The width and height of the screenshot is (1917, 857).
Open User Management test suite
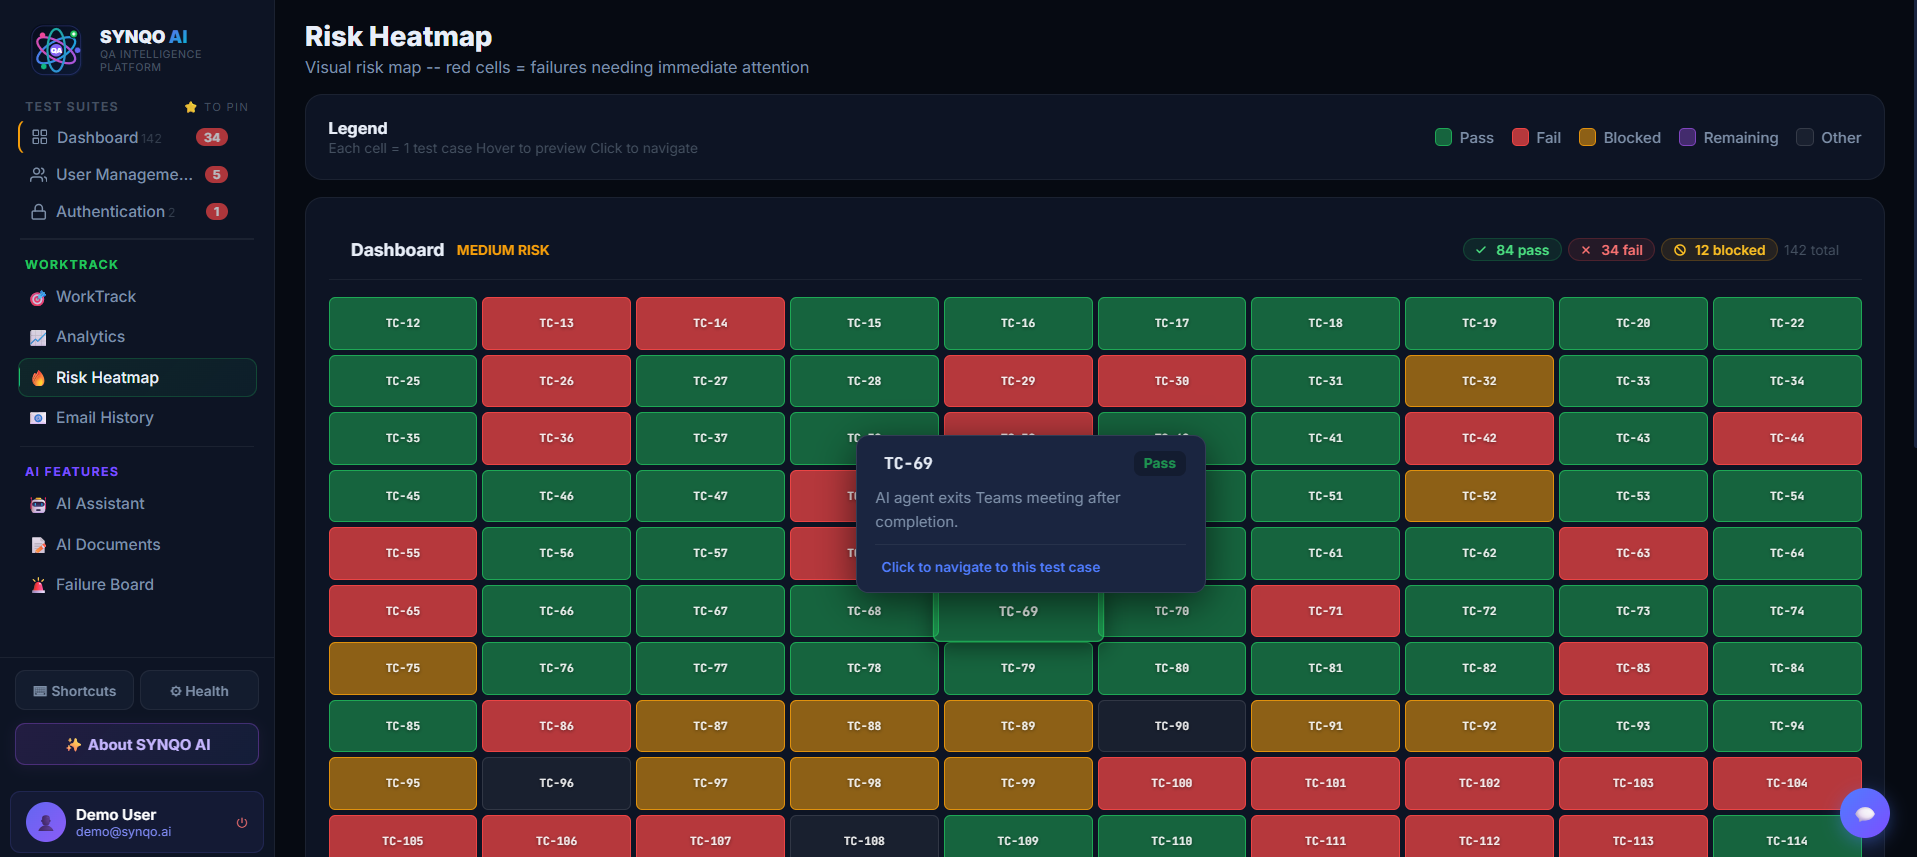pyautogui.click(x=137, y=175)
